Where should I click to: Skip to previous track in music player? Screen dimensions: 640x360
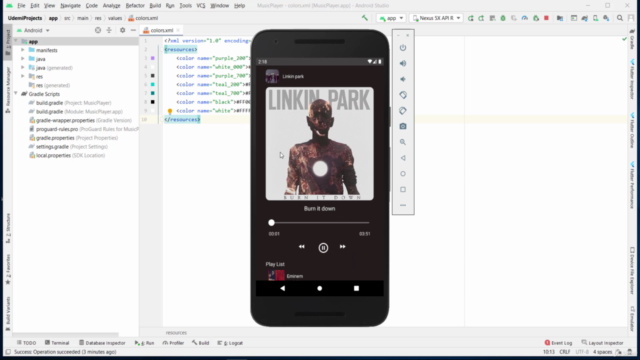click(x=301, y=247)
